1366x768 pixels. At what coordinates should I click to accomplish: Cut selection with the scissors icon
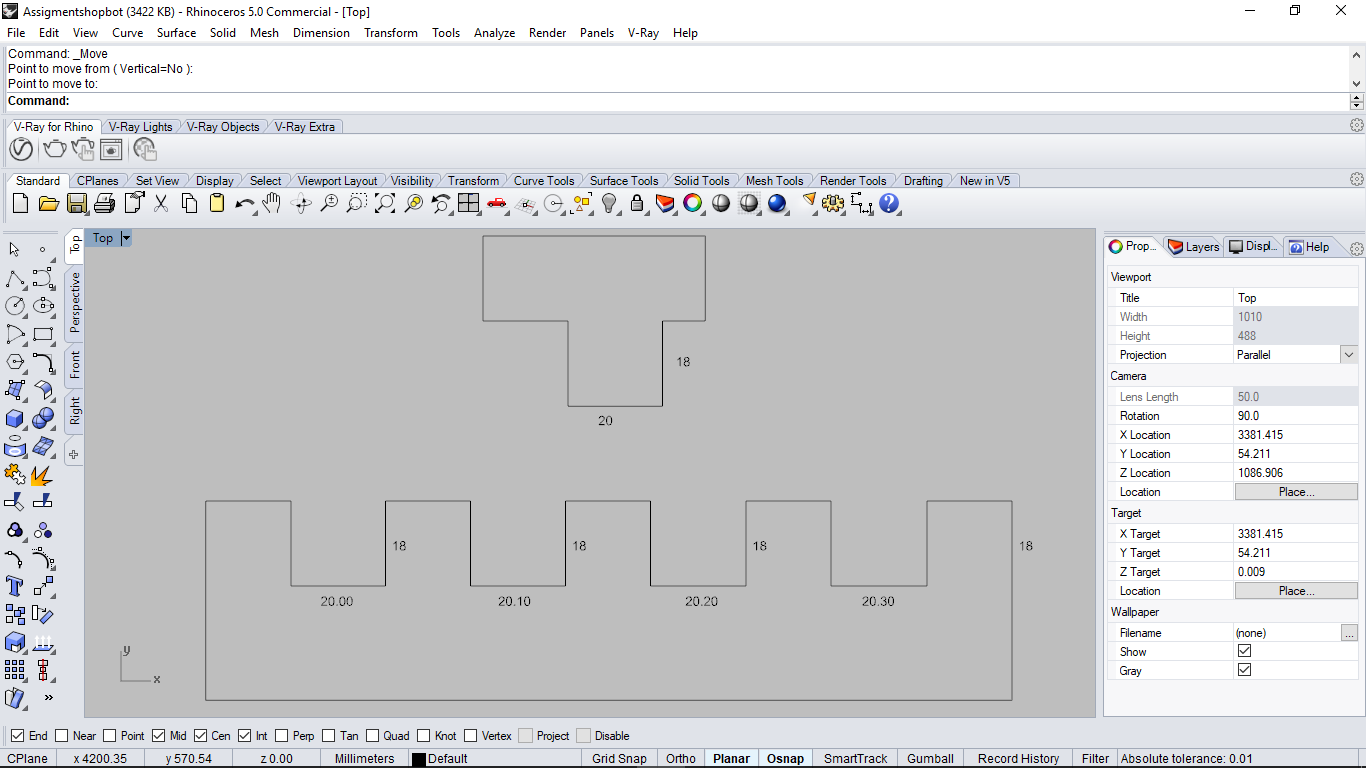[161, 204]
